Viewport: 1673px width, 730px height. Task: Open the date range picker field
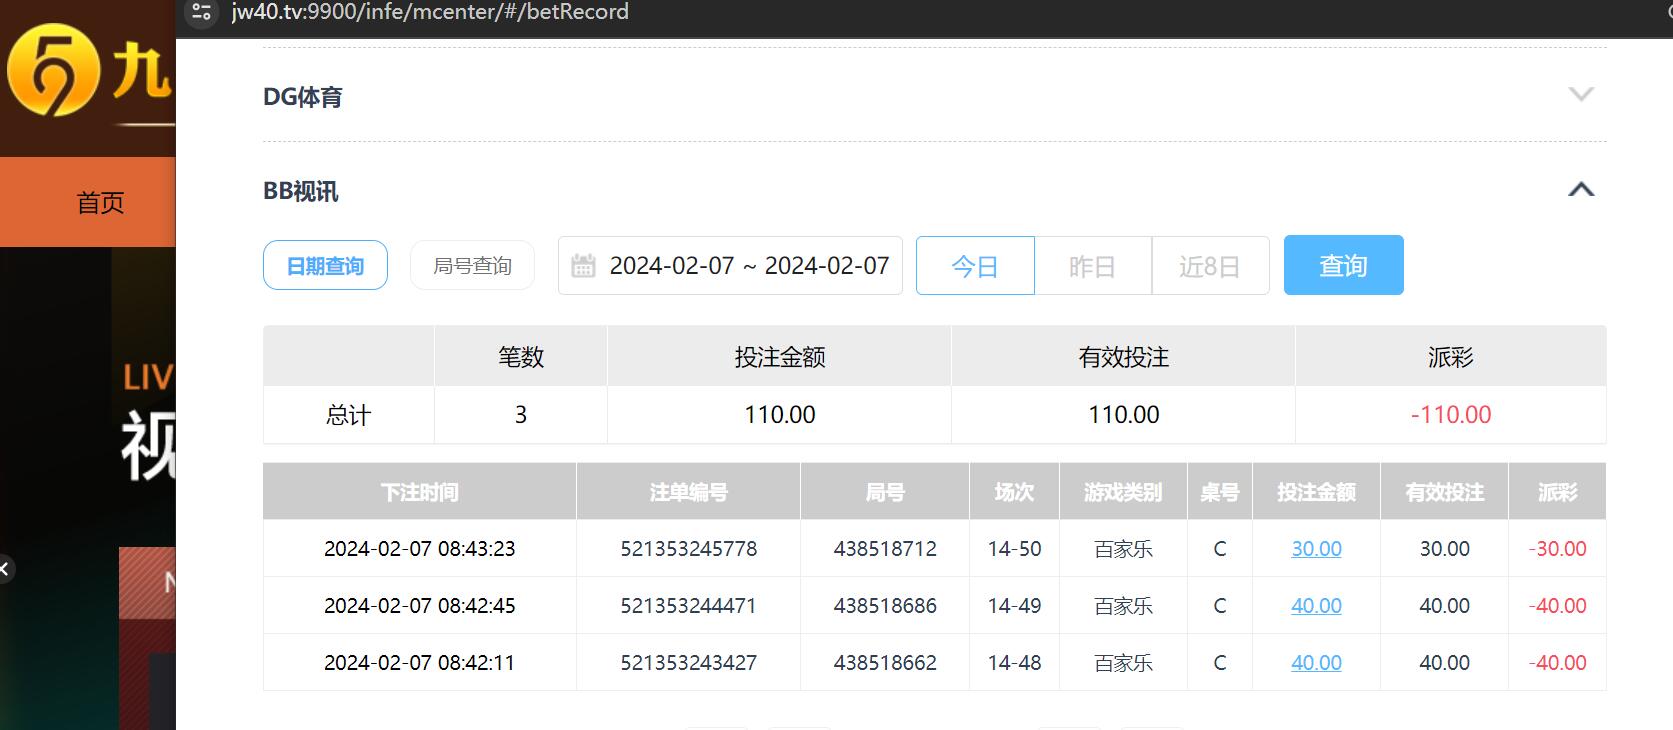[730, 265]
